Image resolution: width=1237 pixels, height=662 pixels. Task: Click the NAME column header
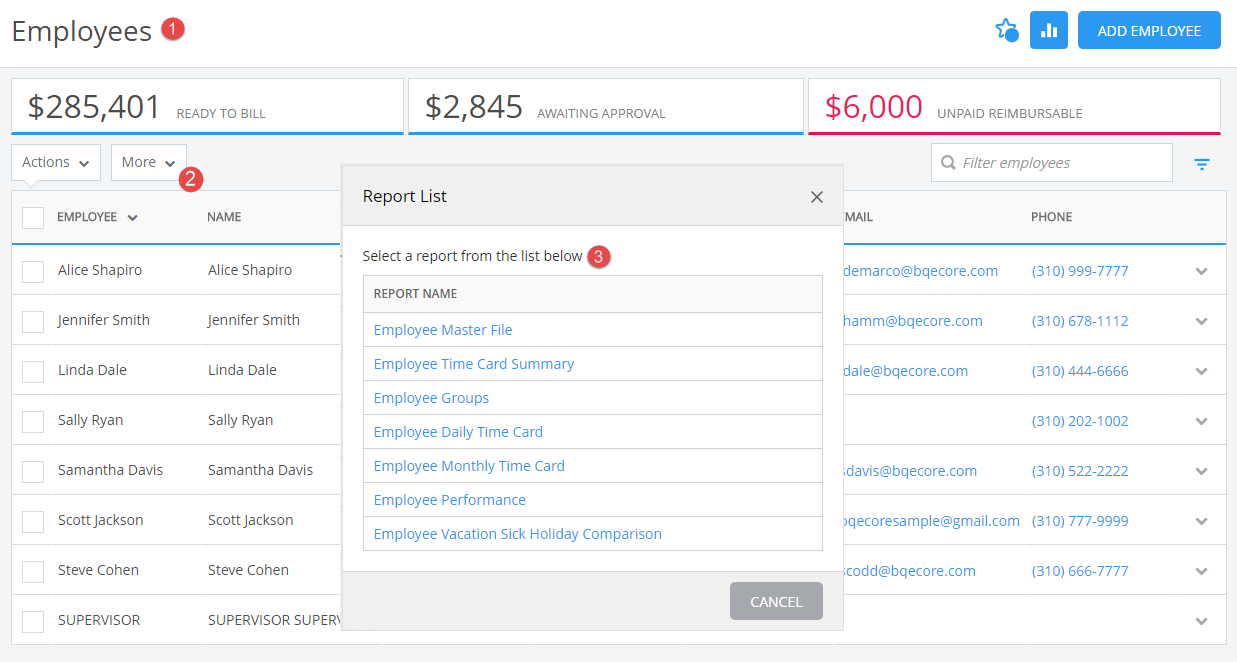tap(224, 217)
